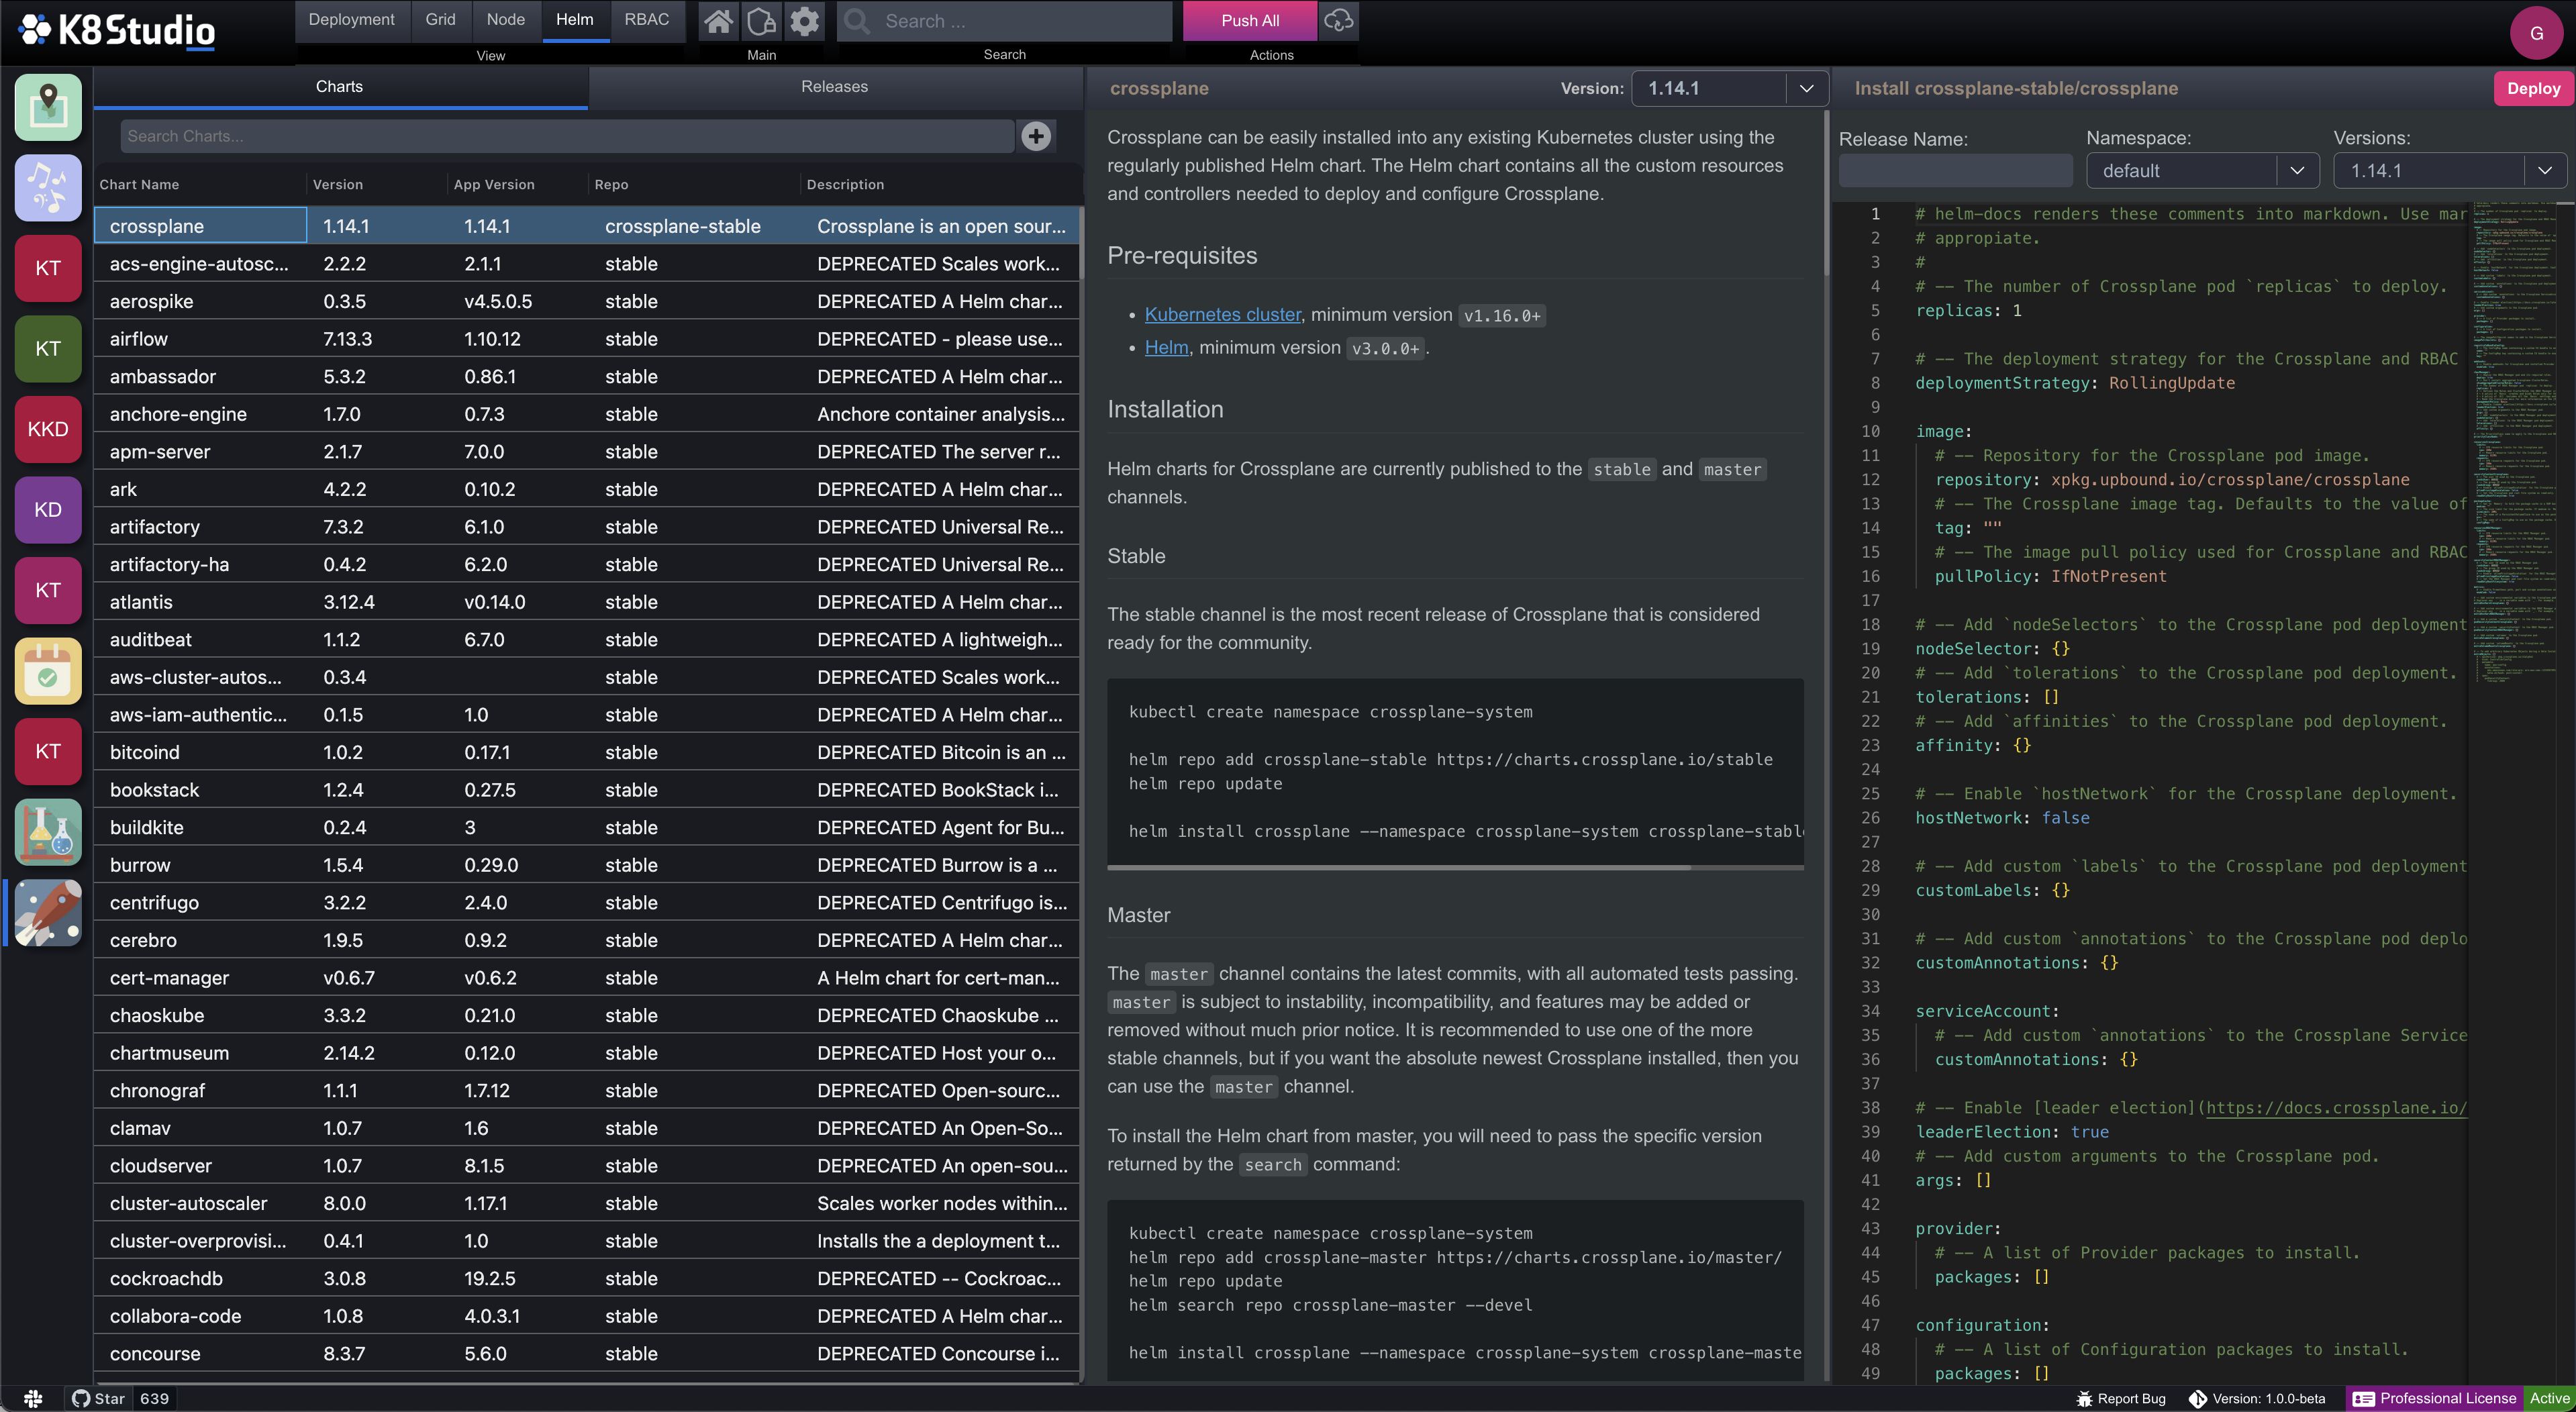Click the 639 star count badge
Screen dimensions: 2576x1412
[x=154, y=1398]
